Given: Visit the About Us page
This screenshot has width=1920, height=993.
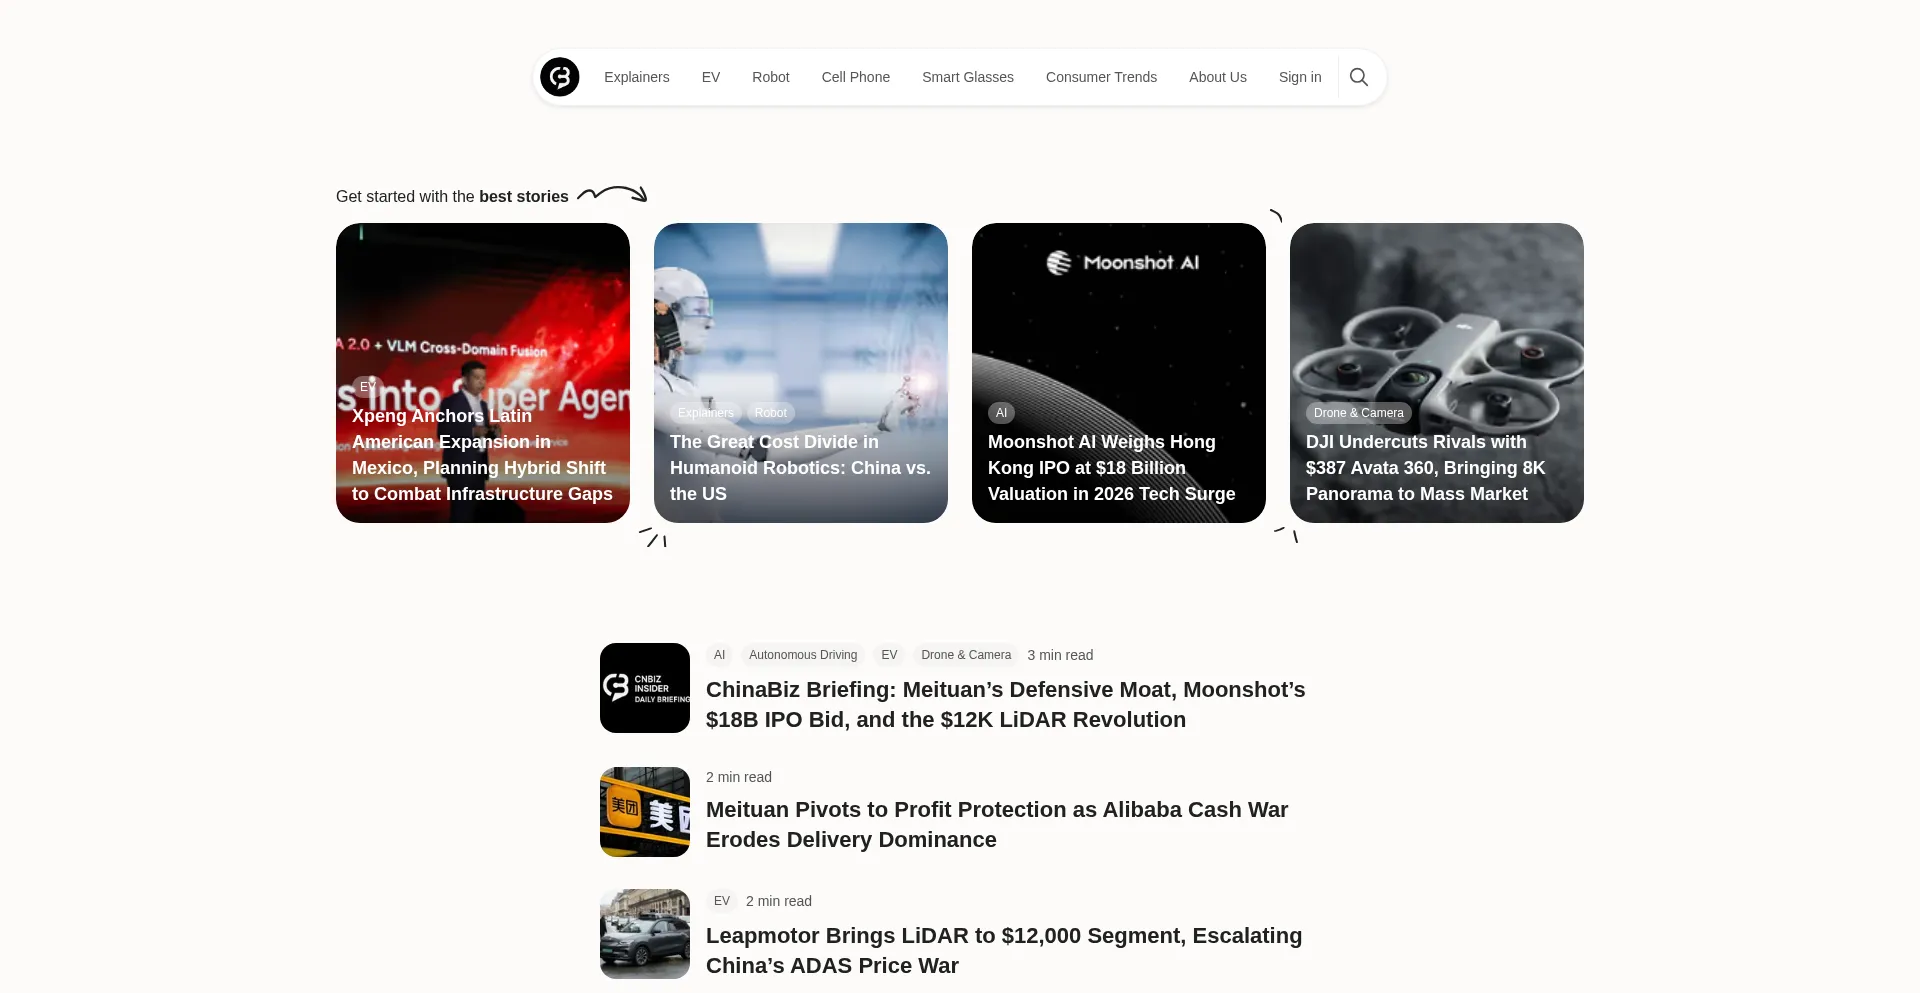Looking at the screenshot, I should pos(1218,77).
